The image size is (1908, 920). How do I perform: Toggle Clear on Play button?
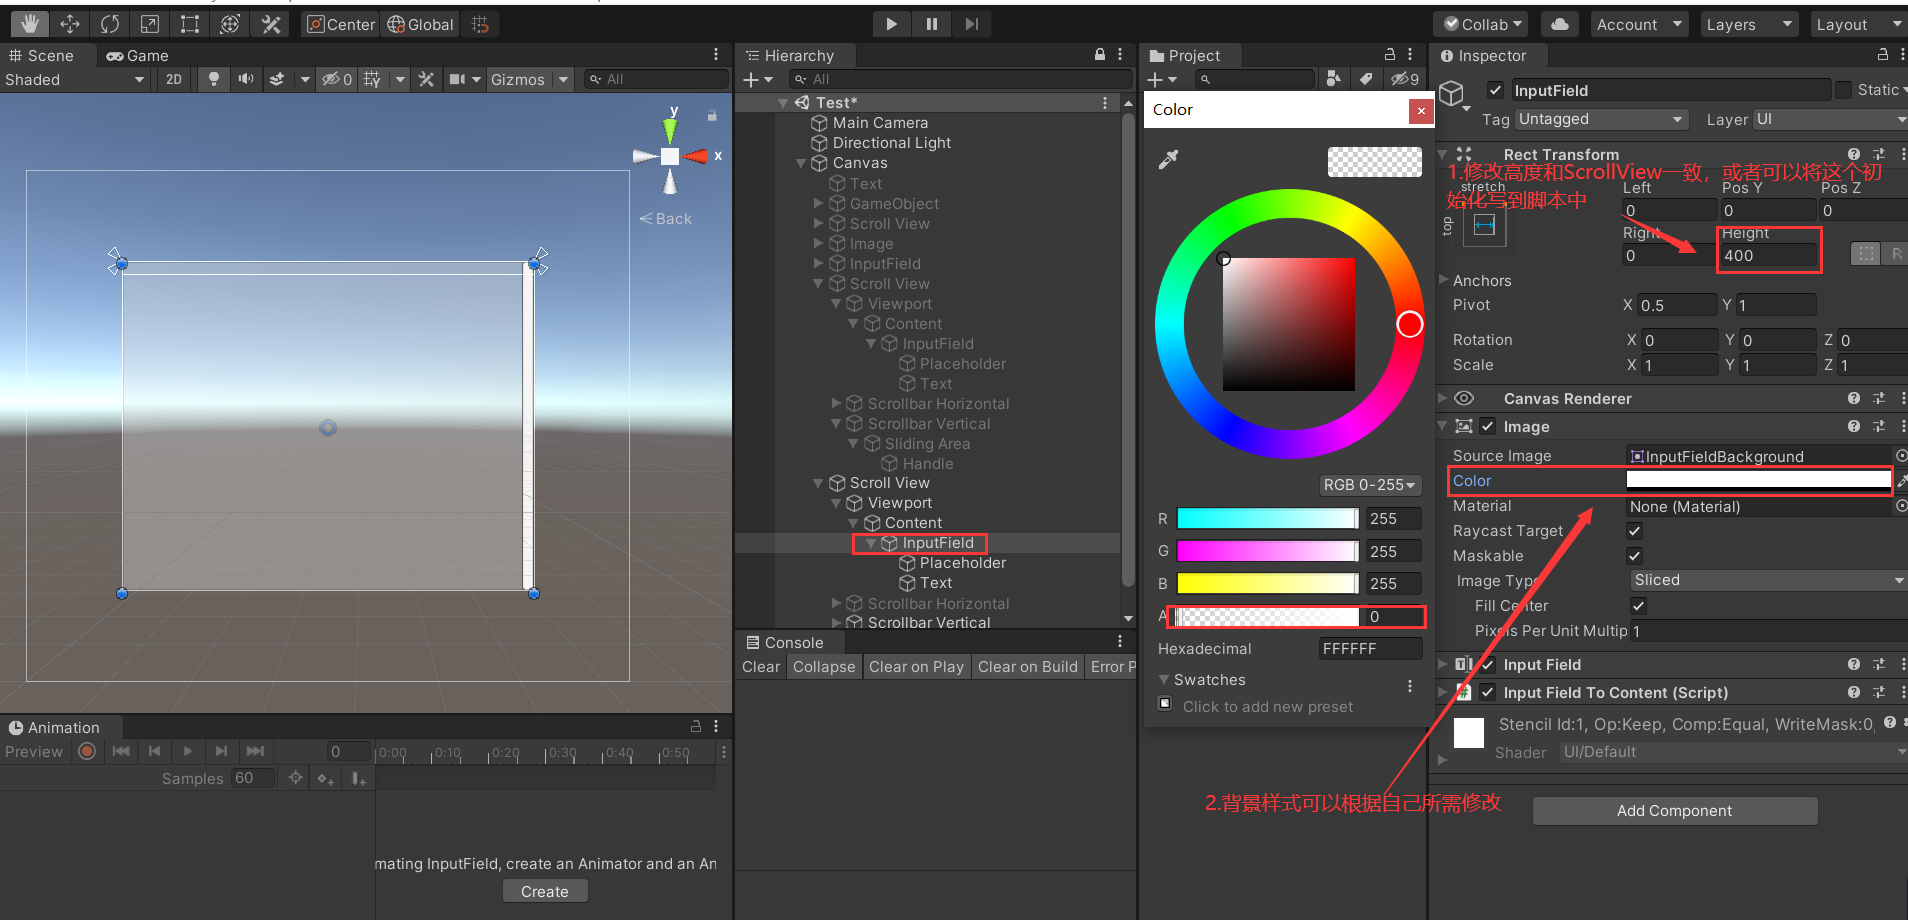tap(916, 666)
